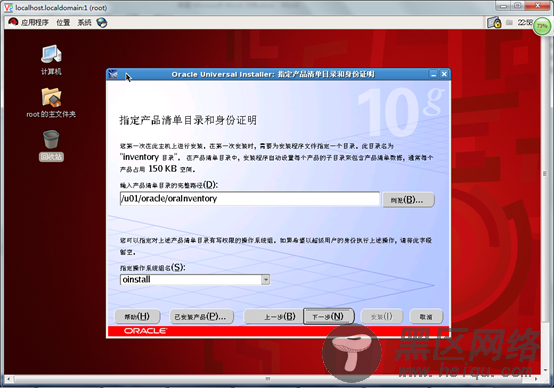
Task: Launch the web browser globe icon
Action: [x=102, y=23]
